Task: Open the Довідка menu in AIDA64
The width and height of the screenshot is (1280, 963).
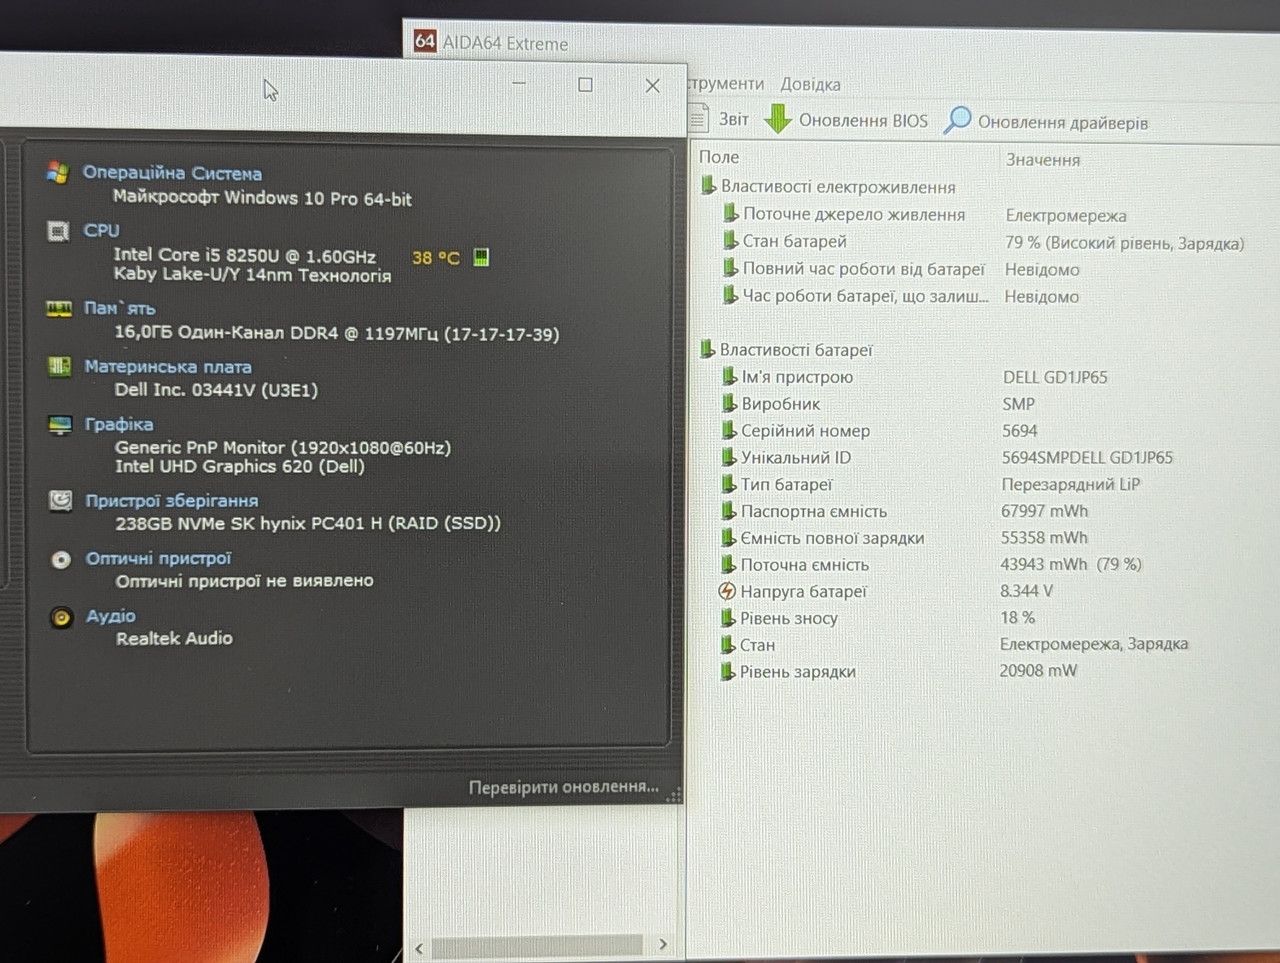Action: tap(810, 84)
